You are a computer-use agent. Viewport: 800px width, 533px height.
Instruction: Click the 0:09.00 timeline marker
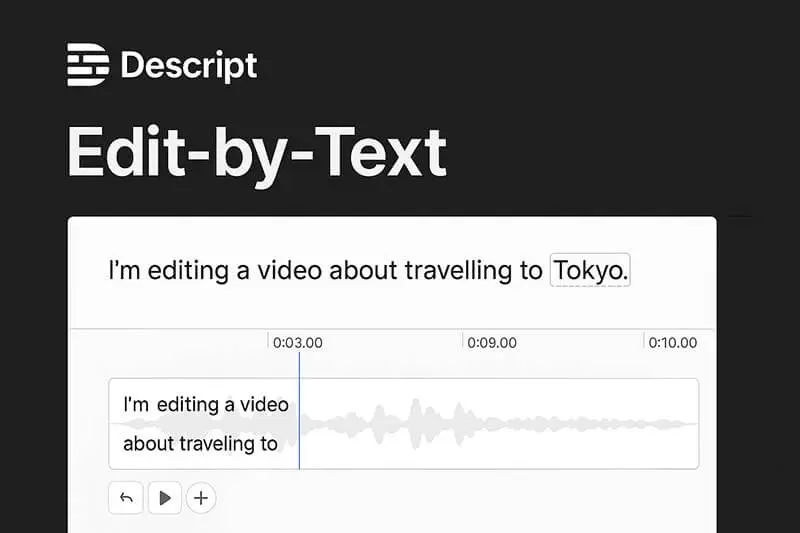[492, 343]
